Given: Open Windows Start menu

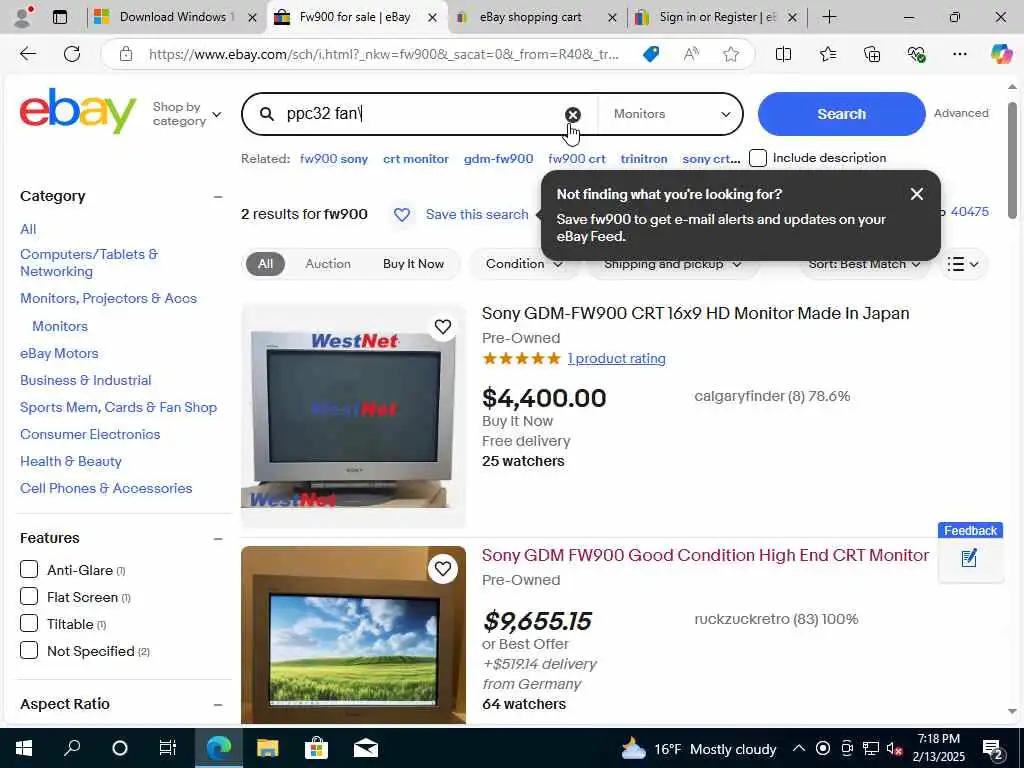Looking at the screenshot, I should point(24,748).
